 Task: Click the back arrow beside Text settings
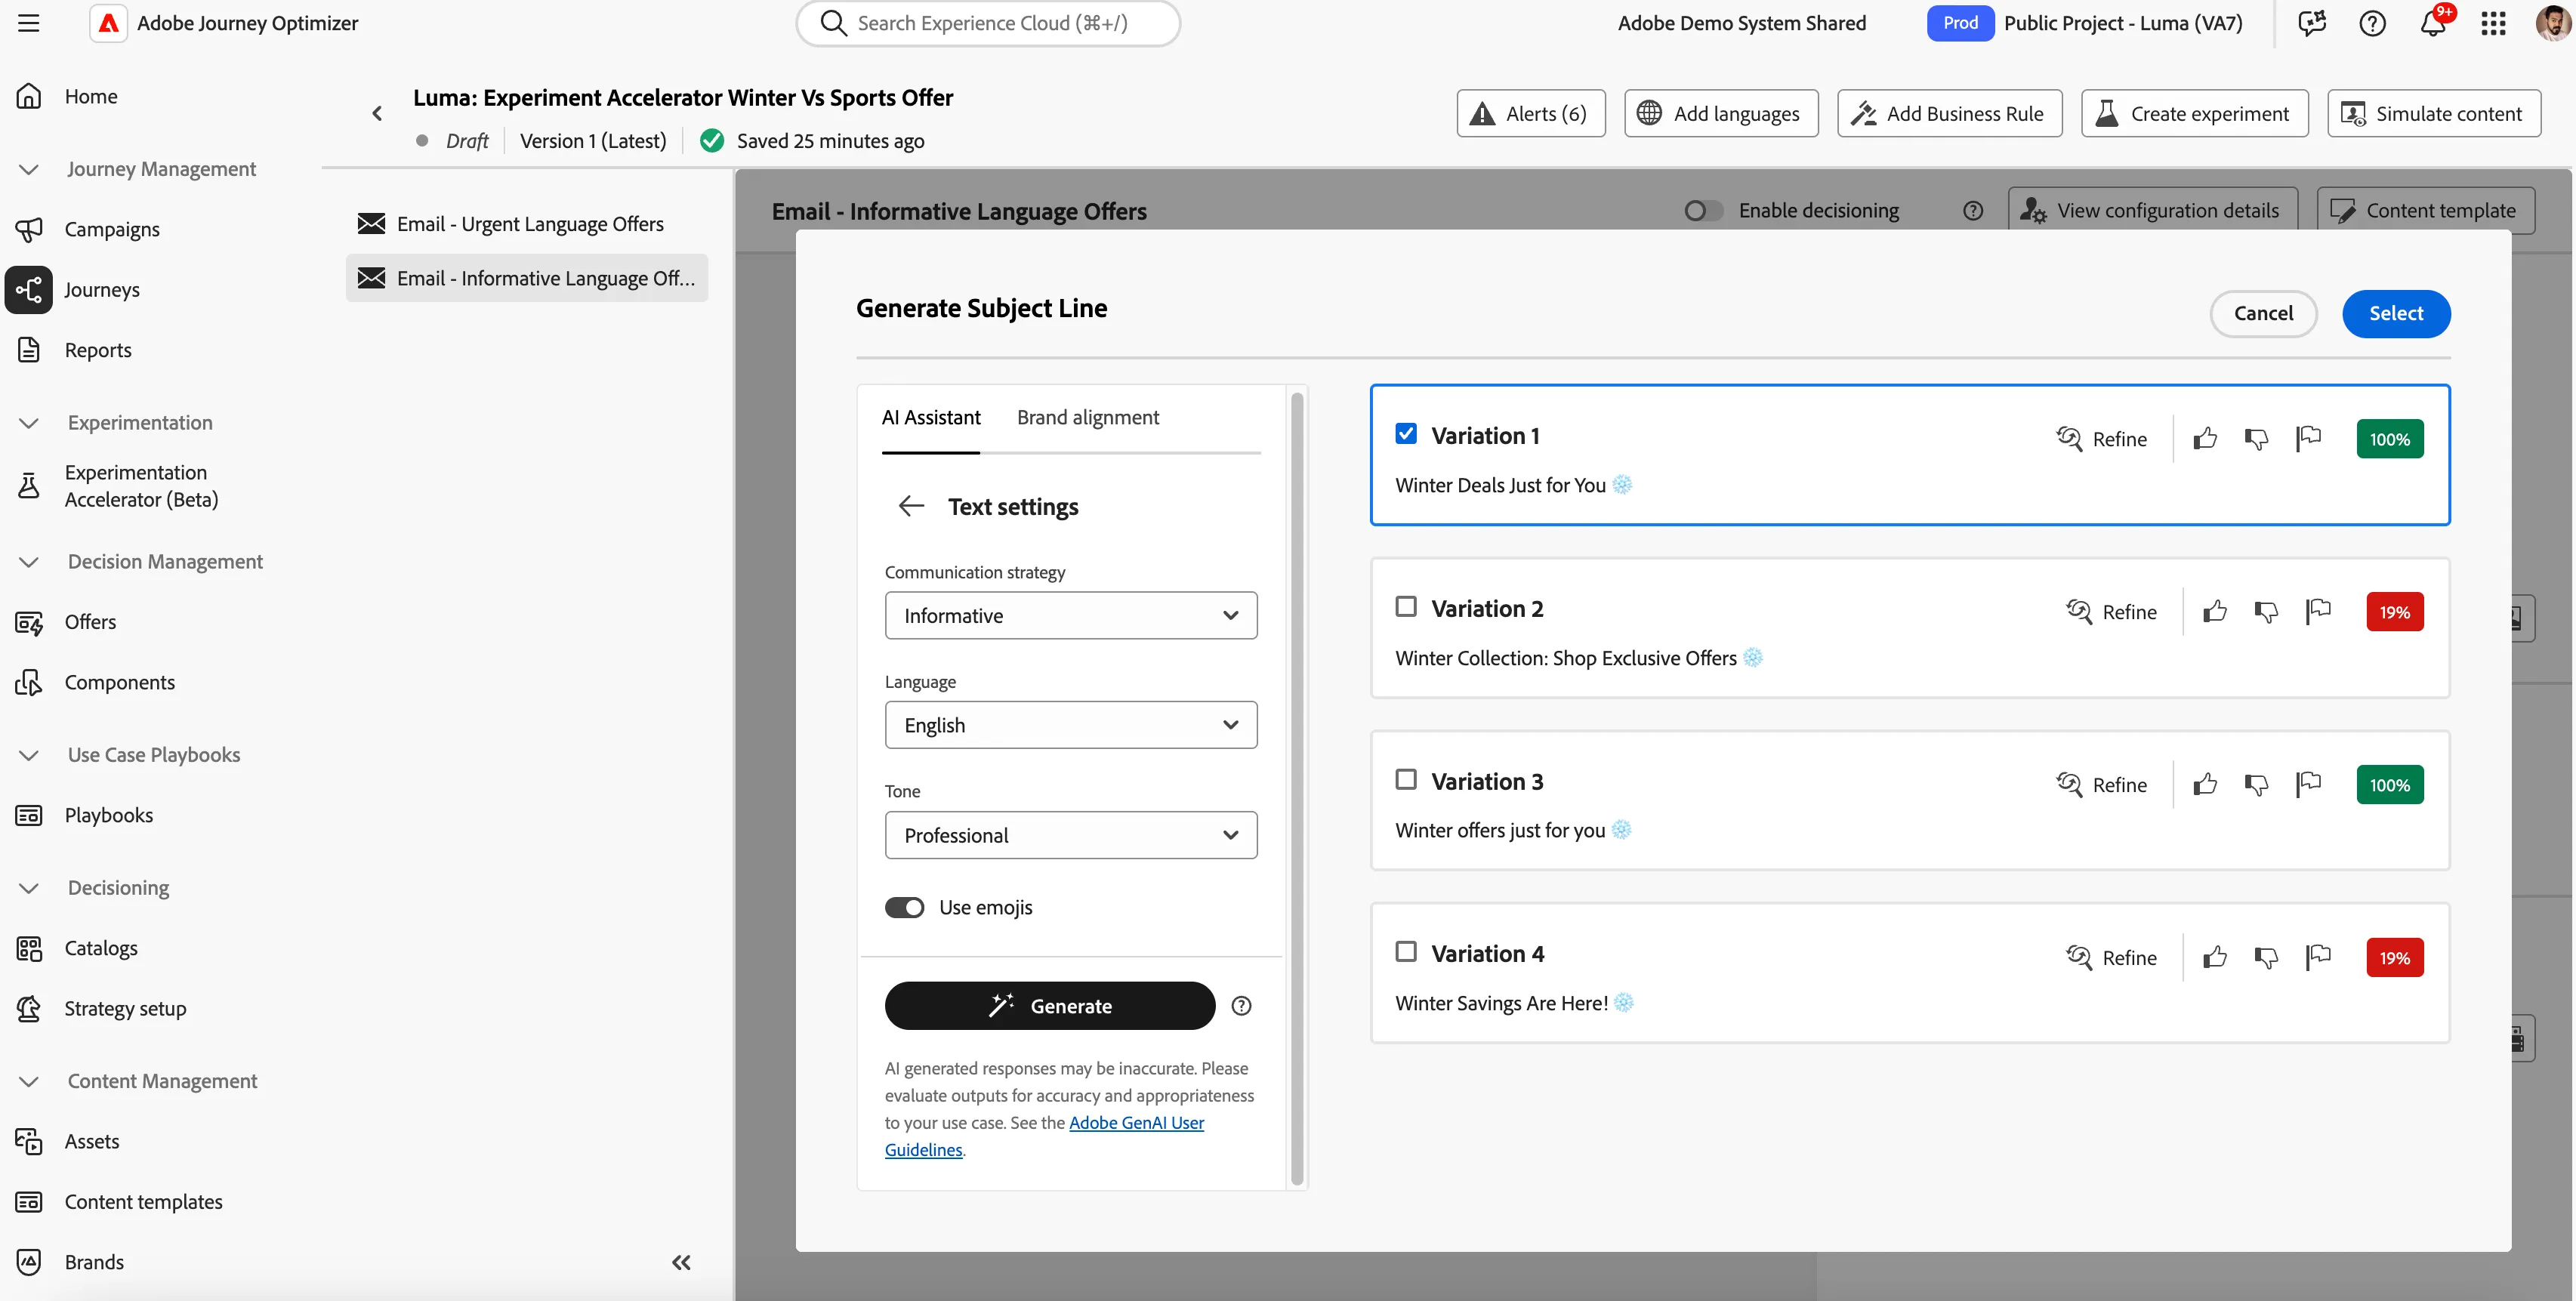click(x=910, y=506)
